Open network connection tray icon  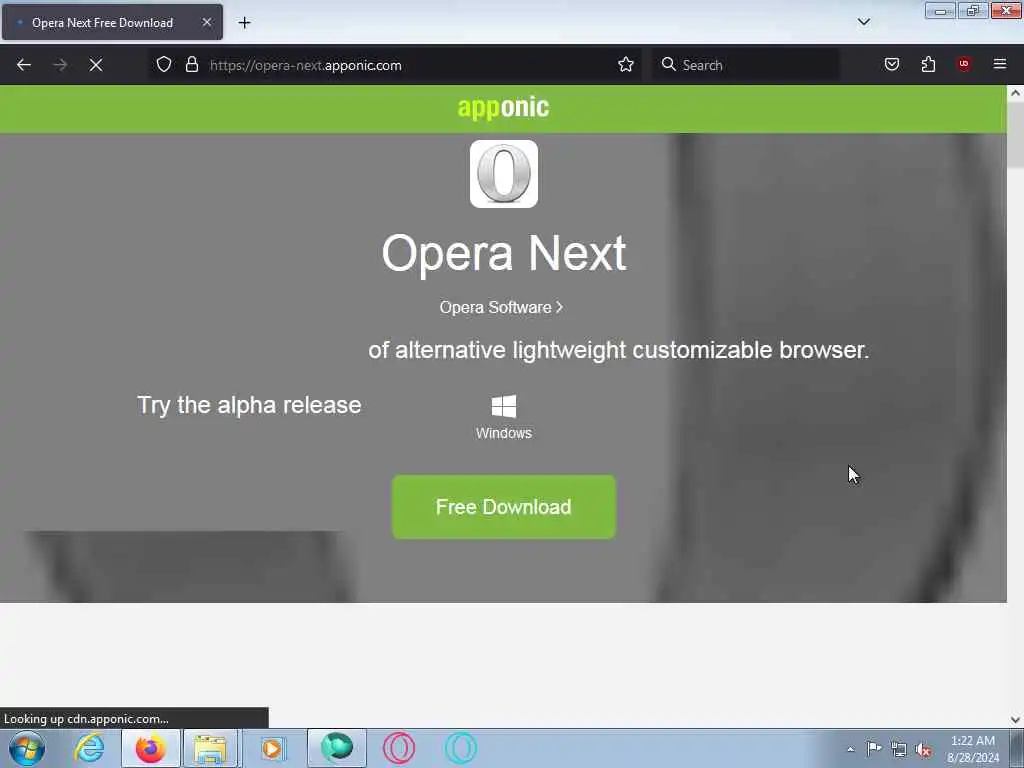(x=899, y=749)
